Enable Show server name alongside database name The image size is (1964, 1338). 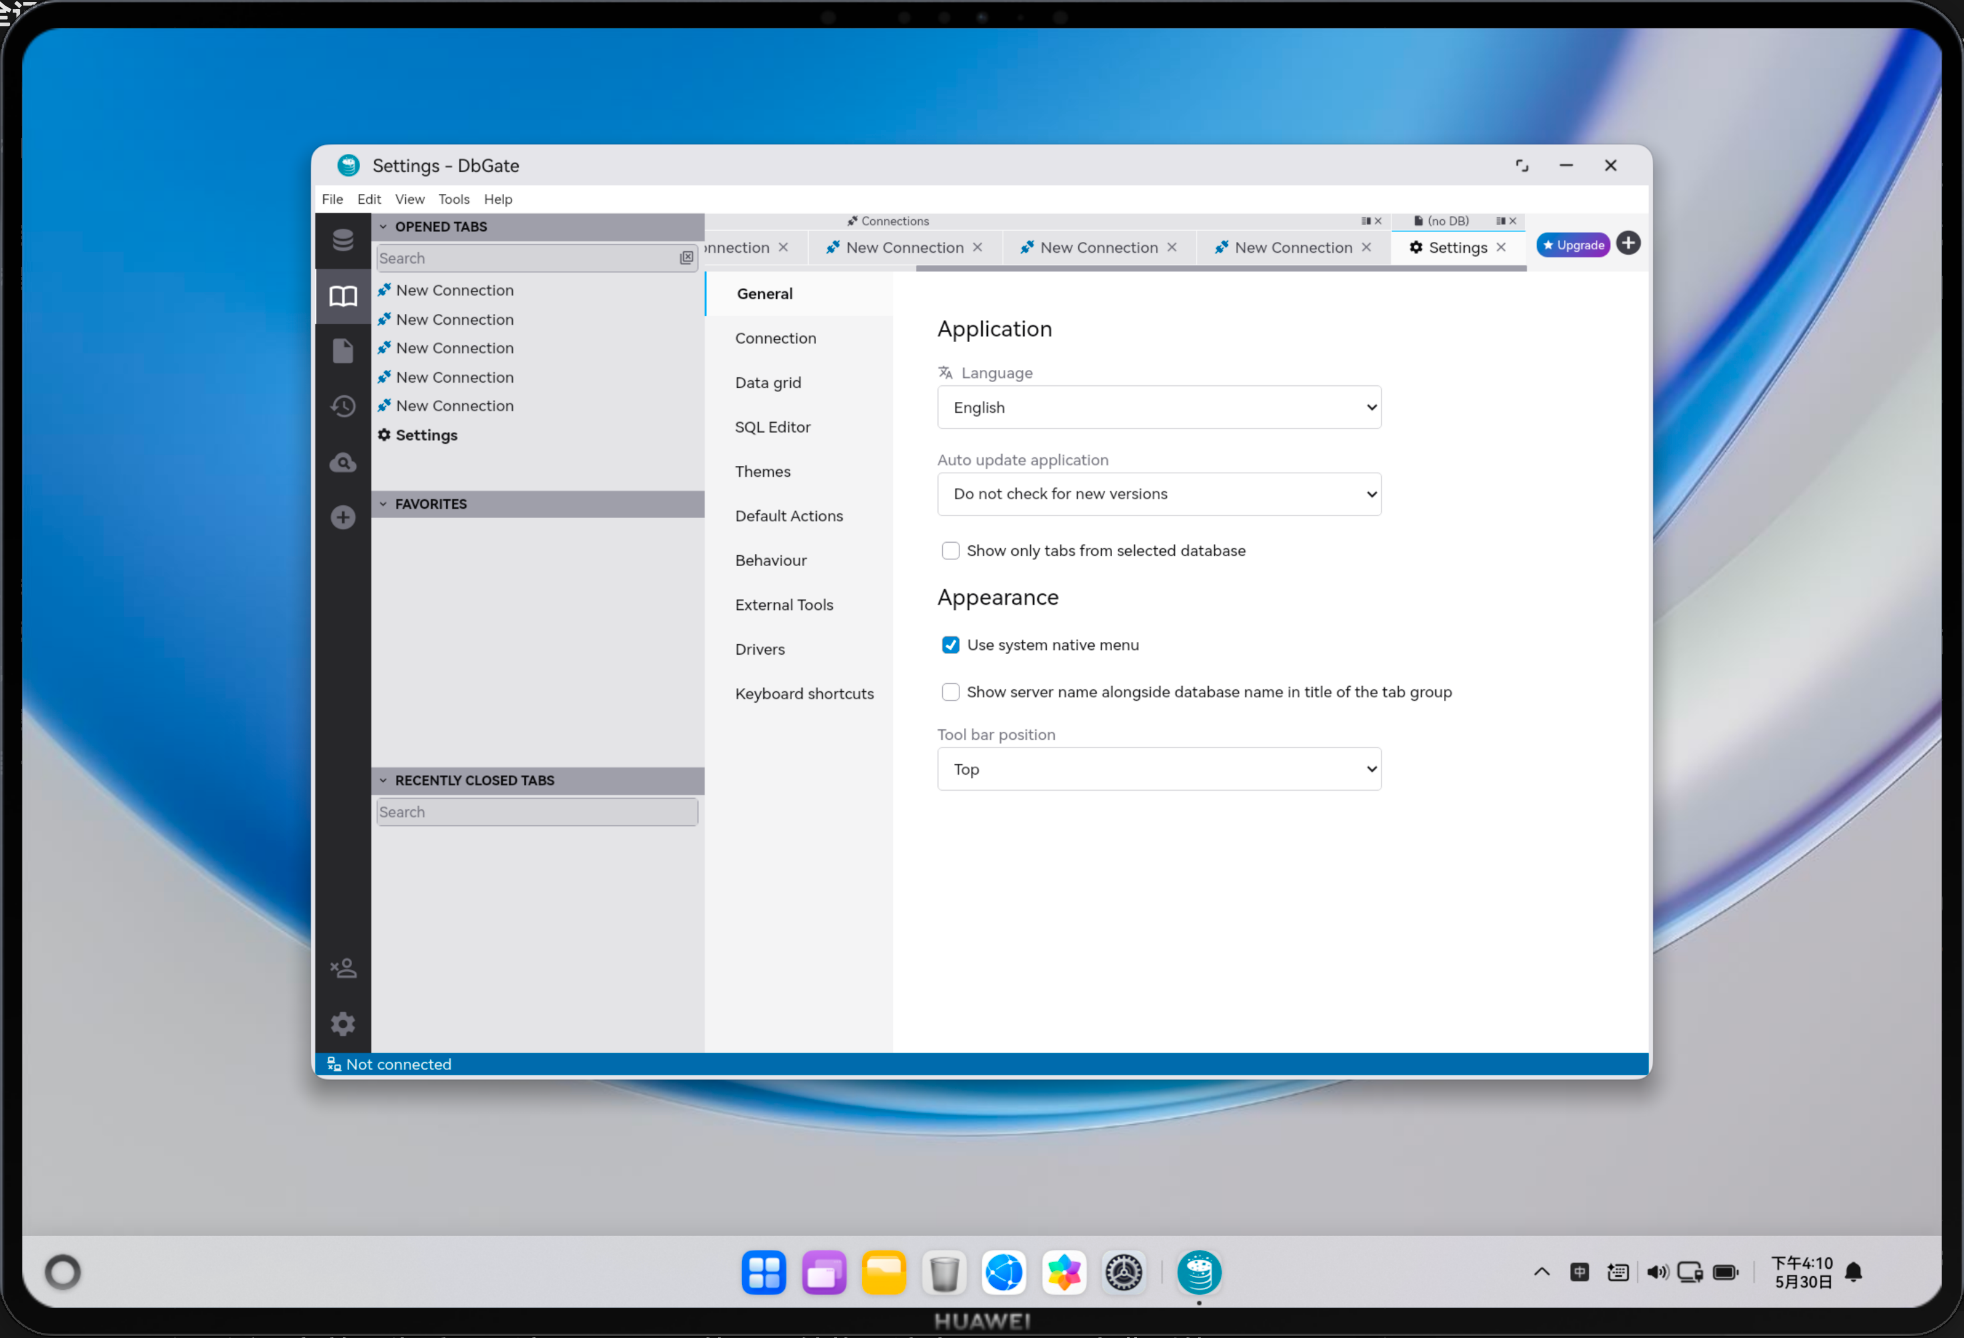pos(951,692)
